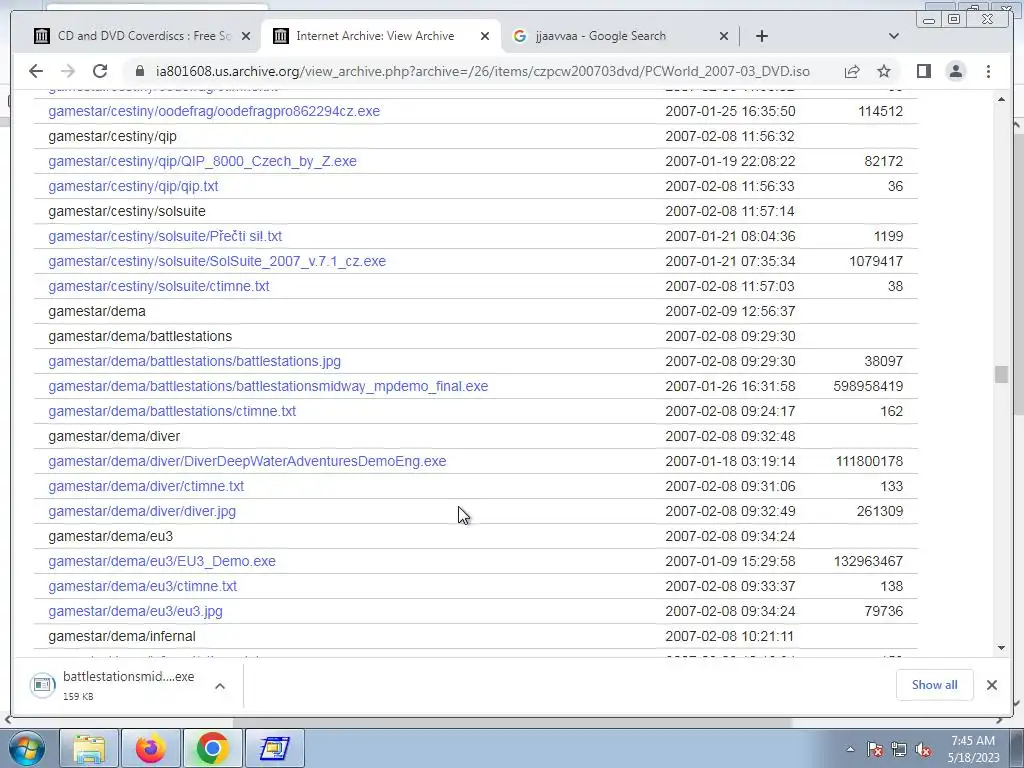Click the gamestar/cestiny/qip folder text
The image size is (1024, 768).
[x=112, y=136]
